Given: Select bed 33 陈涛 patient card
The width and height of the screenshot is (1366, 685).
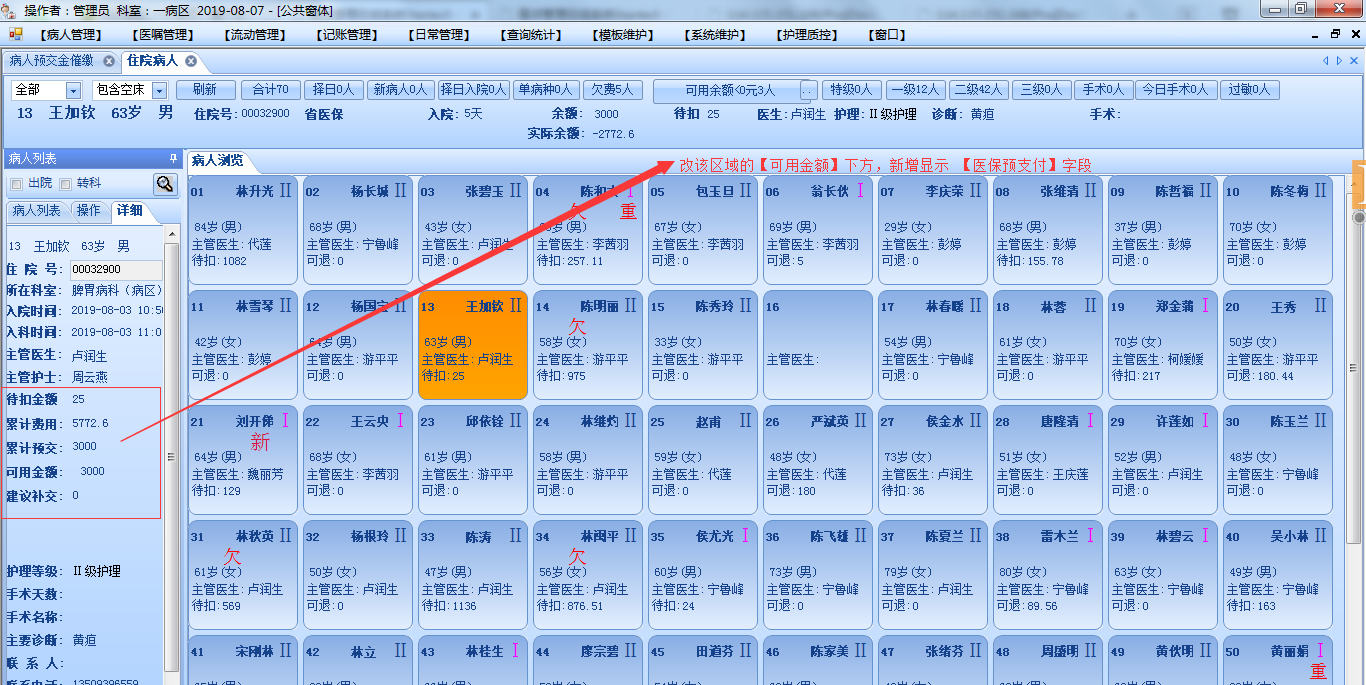Looking at the screenshot, I should [473, 576].
